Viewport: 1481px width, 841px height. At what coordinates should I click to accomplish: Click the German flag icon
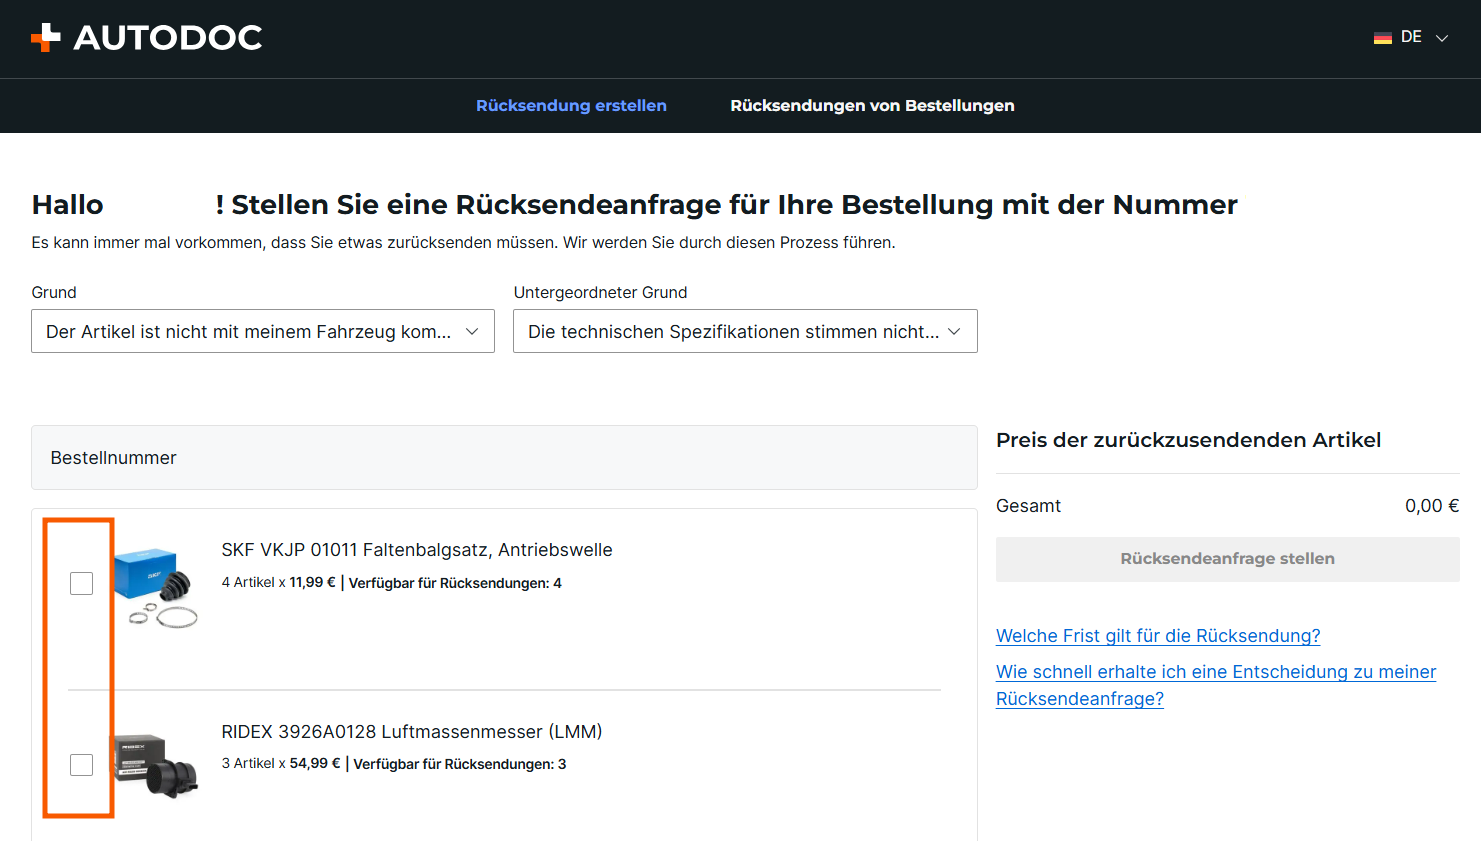(1382, 38)
